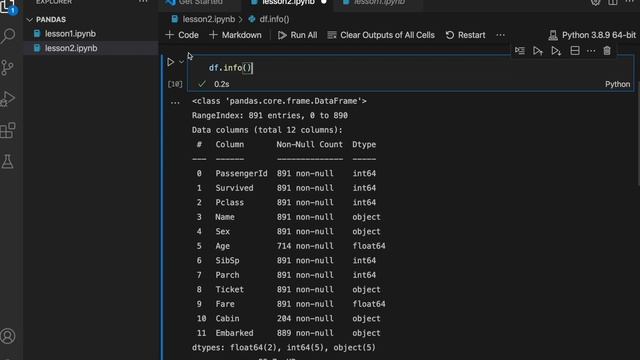Split cell icon in cell toolbar

pyautogui.click(x=575, y=51)
